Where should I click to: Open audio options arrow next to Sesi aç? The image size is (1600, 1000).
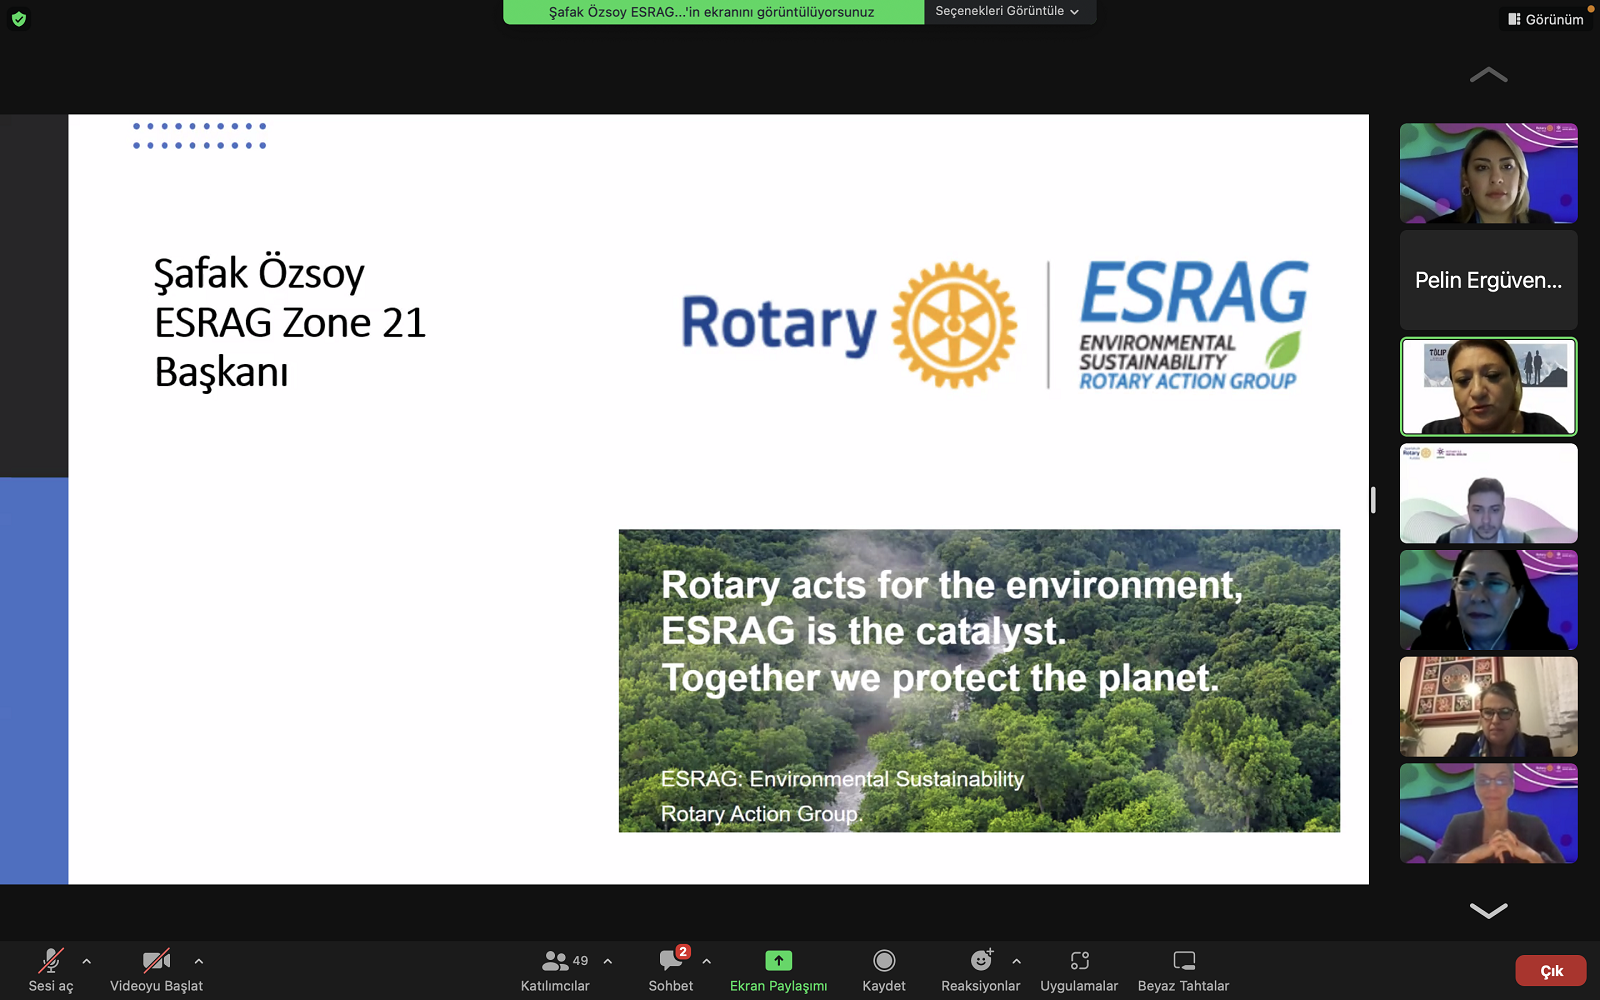(87, 961)
